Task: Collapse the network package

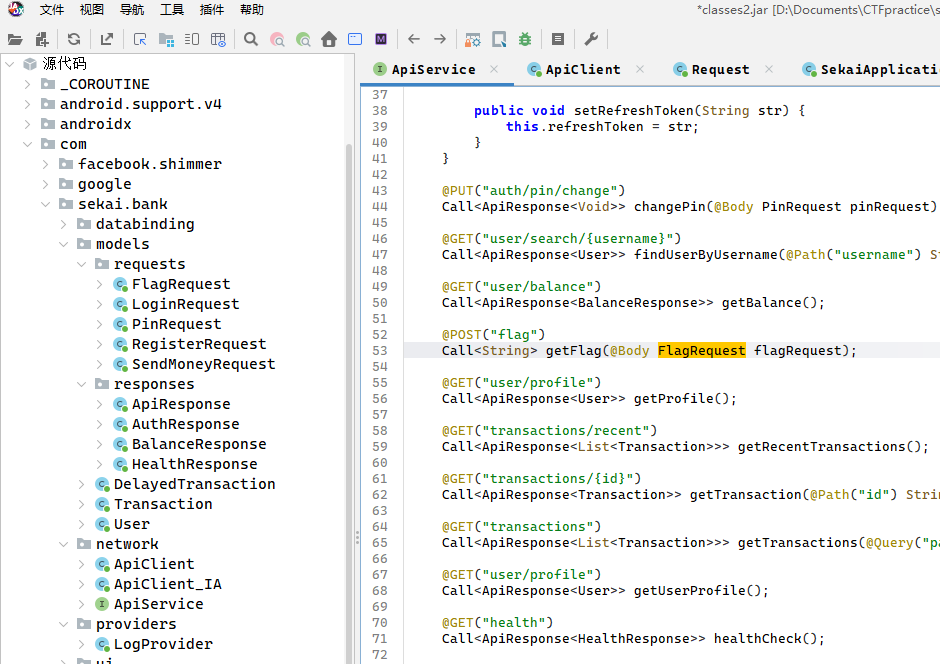Action: coord(64,544)
